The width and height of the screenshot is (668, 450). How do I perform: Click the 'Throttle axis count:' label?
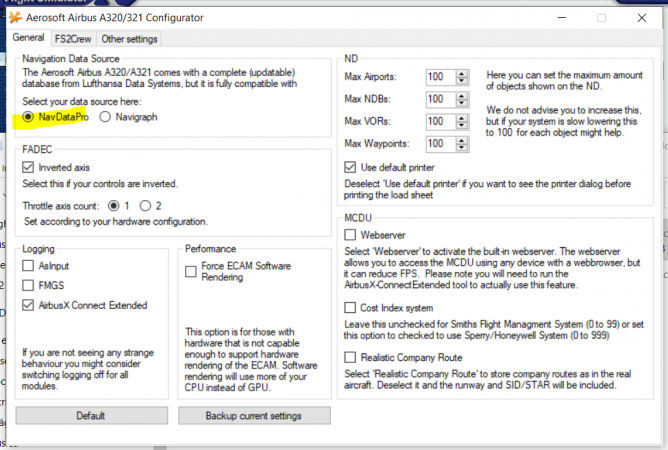[x=61, y=206]
